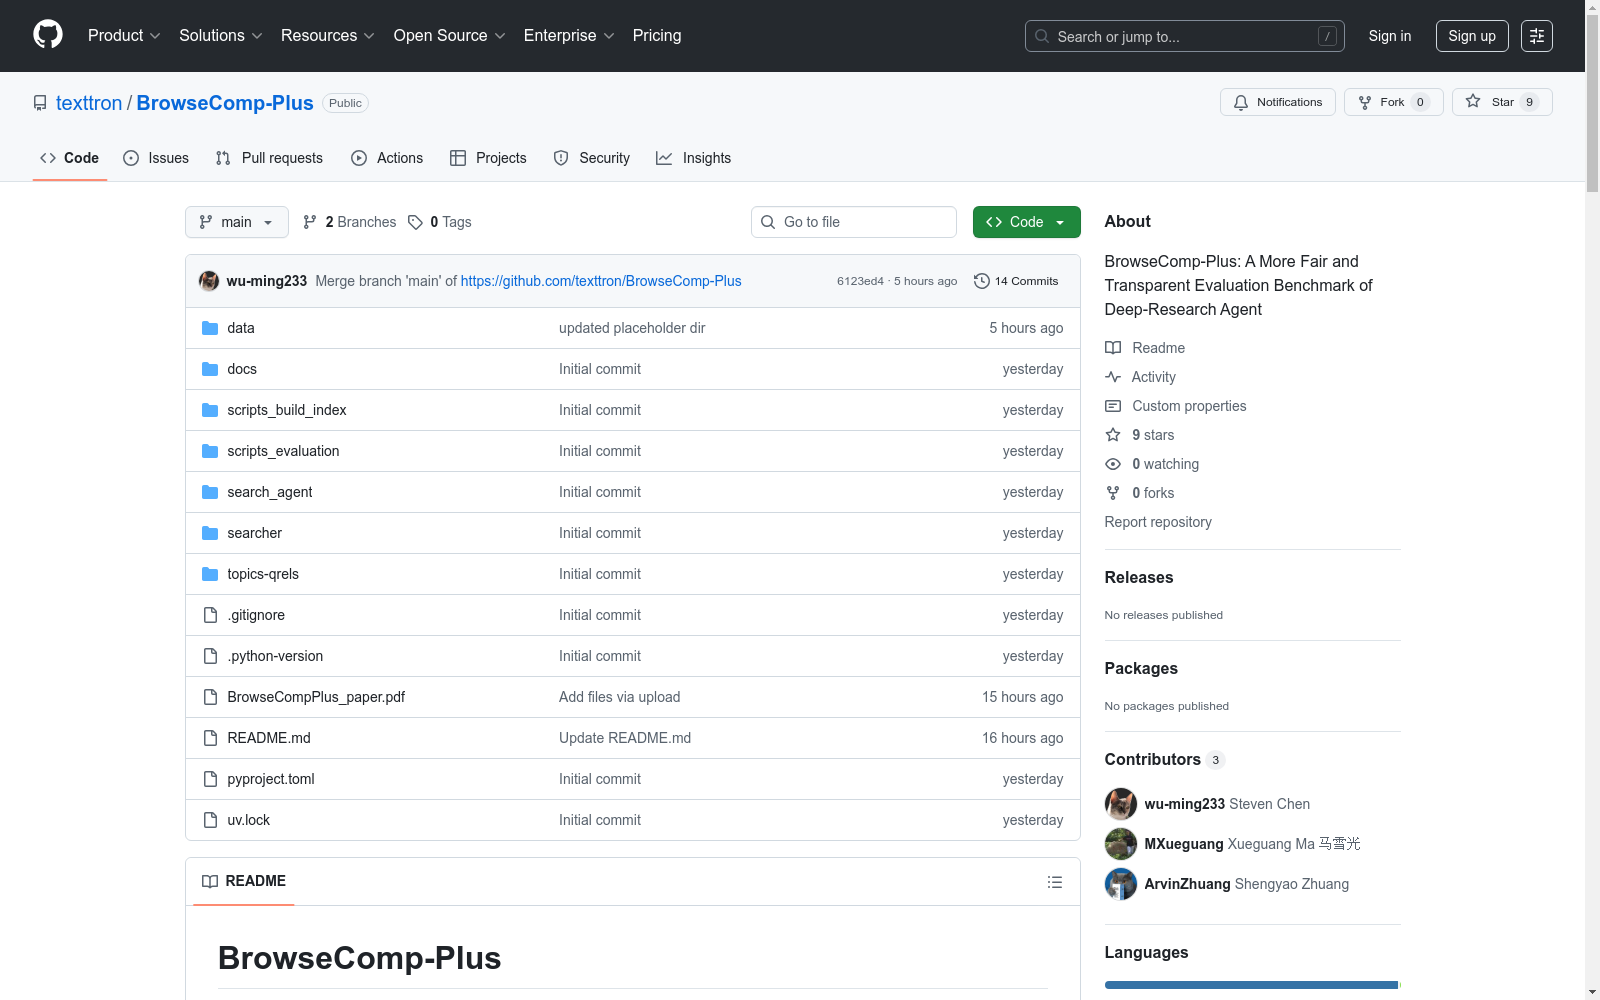Open global navigation settings icon button

(x=1537, y=36)
